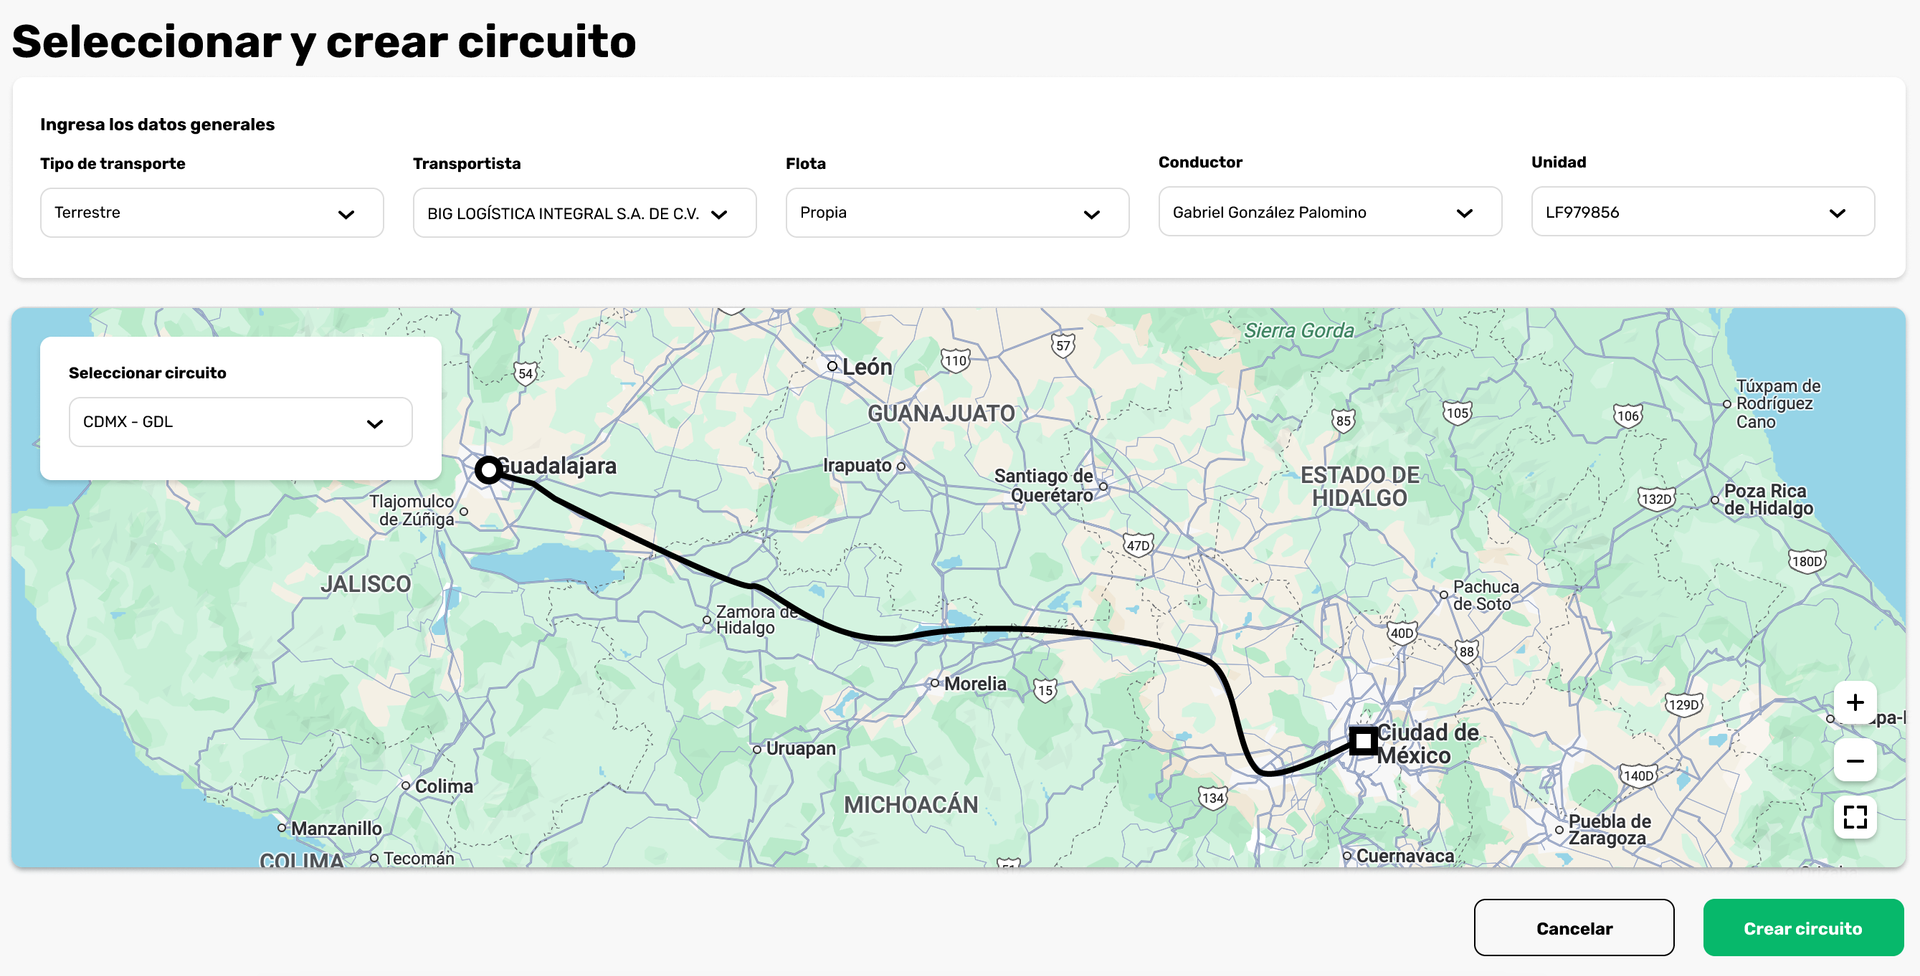Screen dimensions: 1920x976
Task: Click highway 47D shield on map
Action: coord(1138,546)
